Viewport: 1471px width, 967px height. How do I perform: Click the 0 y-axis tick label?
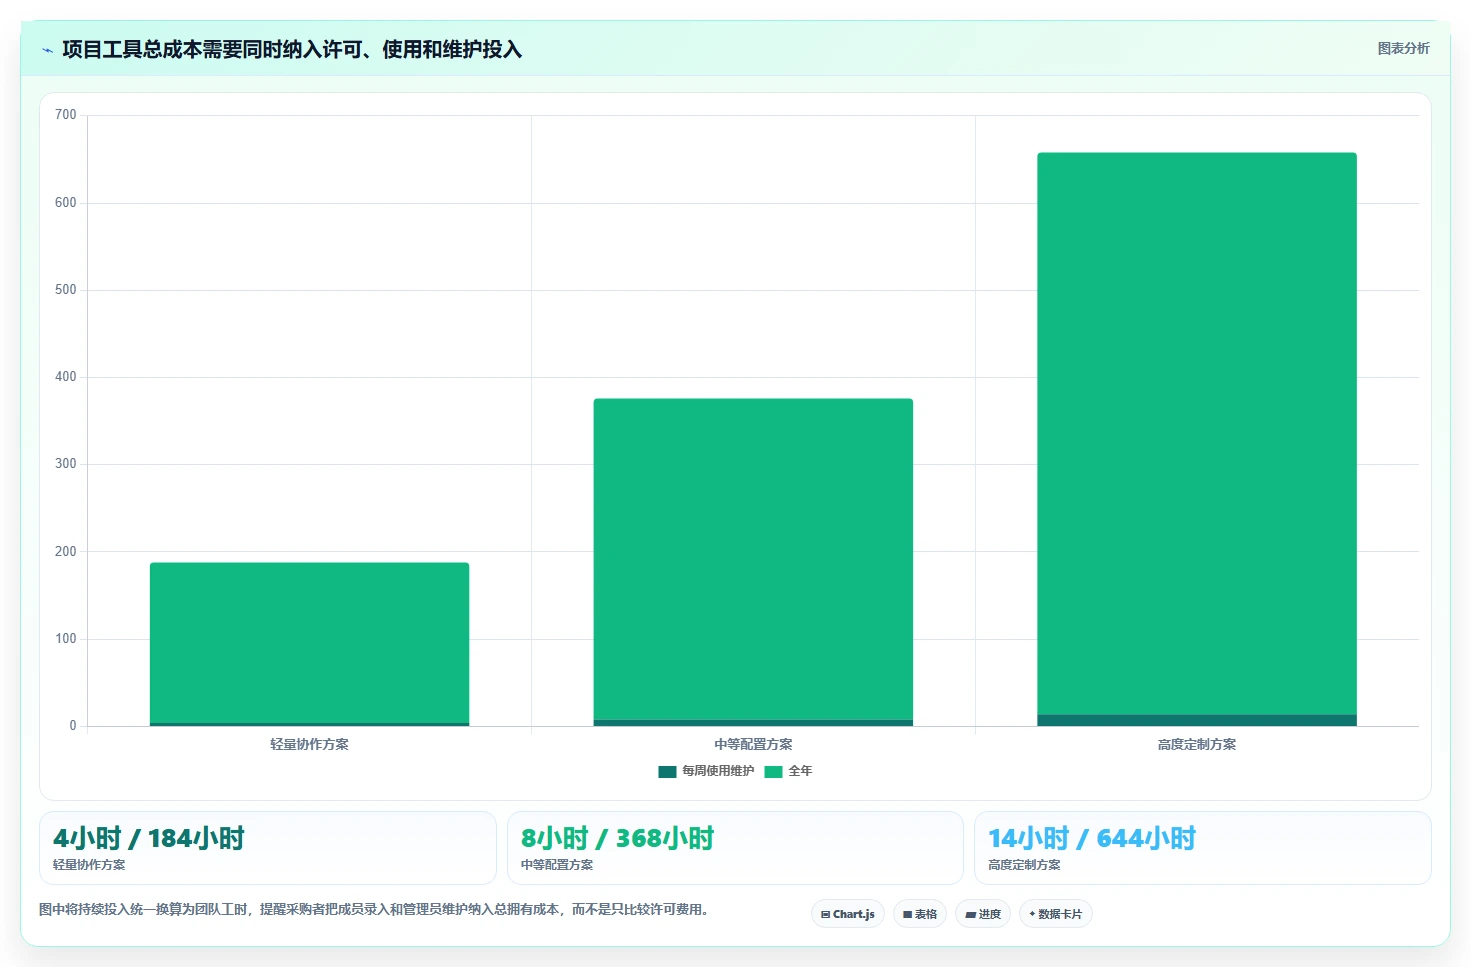(73, 726)
